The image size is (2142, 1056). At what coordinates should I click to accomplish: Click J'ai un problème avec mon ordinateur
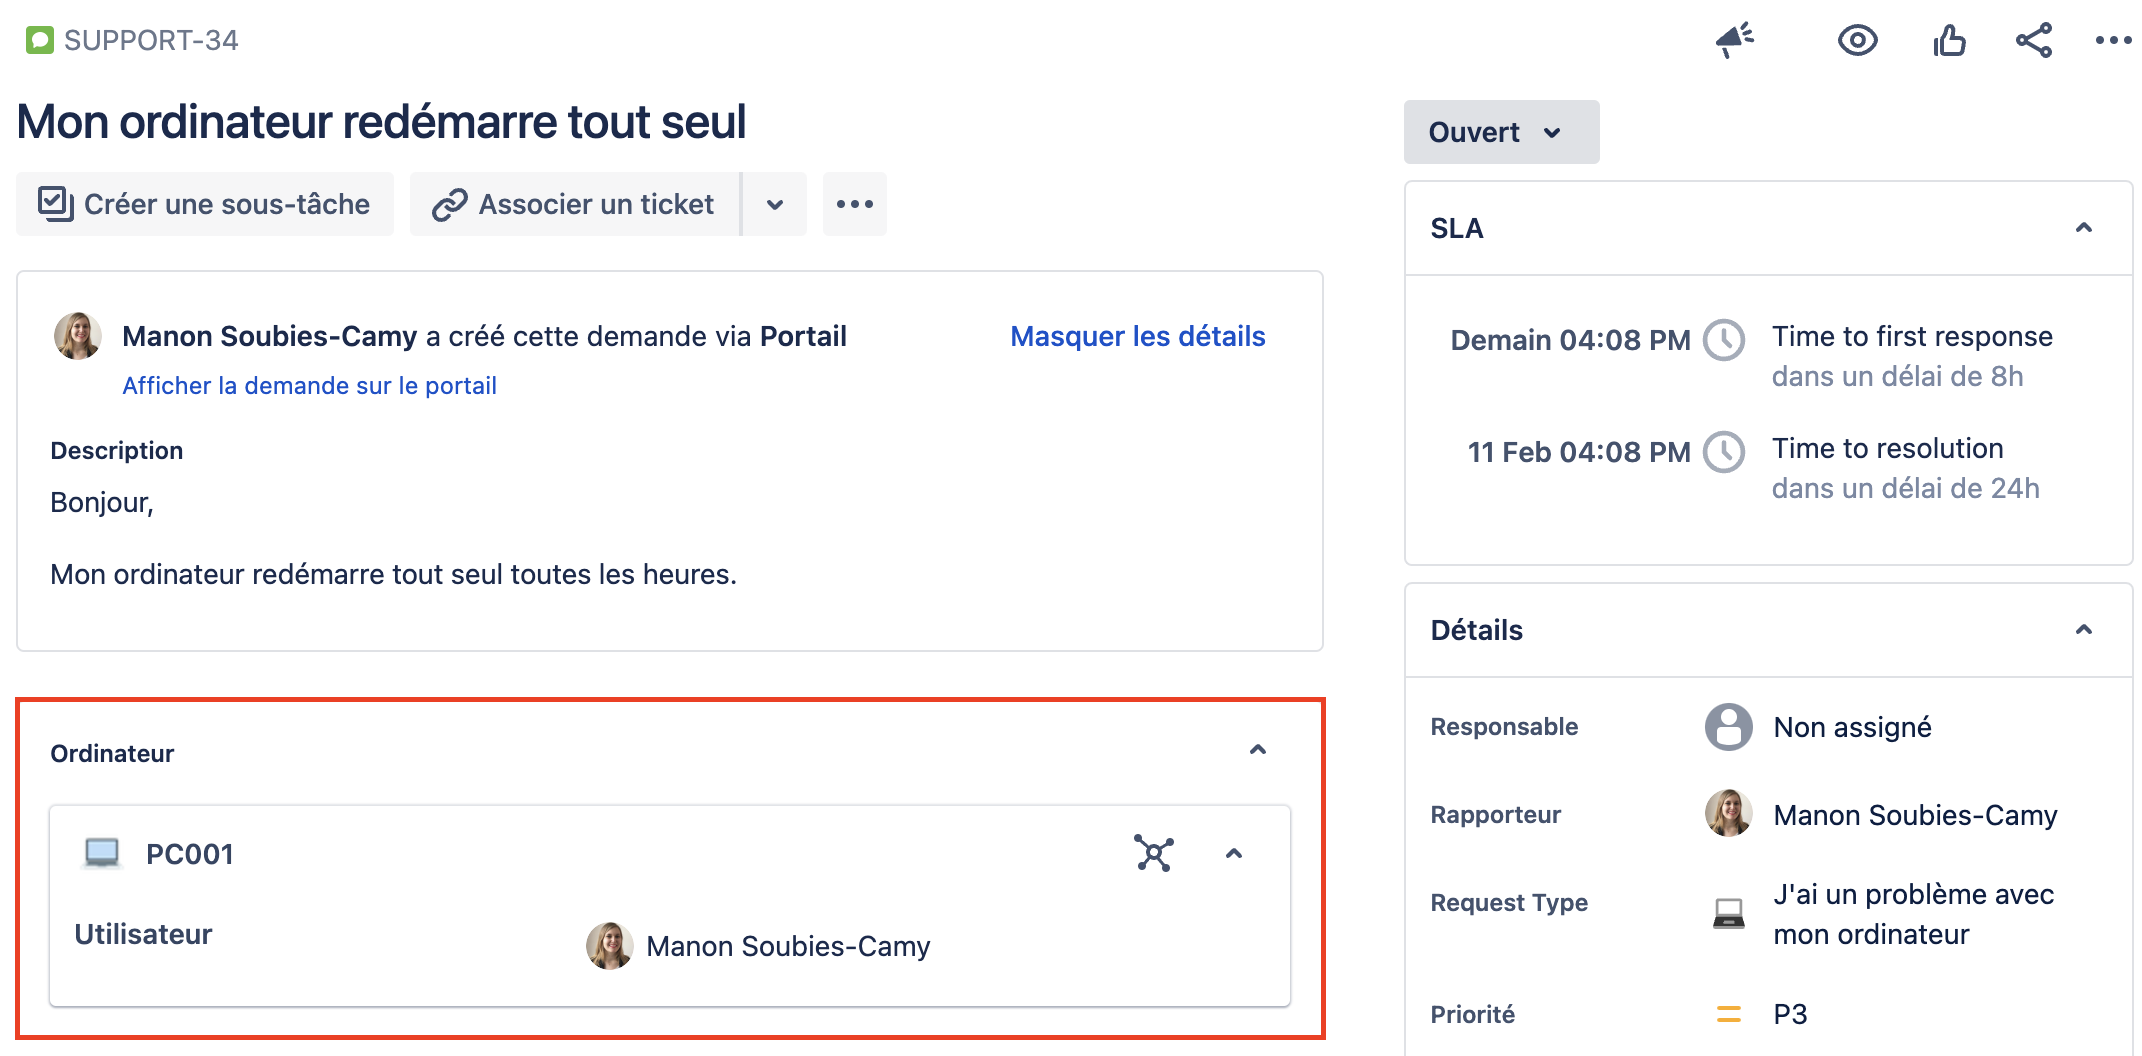click(1913, 914)
